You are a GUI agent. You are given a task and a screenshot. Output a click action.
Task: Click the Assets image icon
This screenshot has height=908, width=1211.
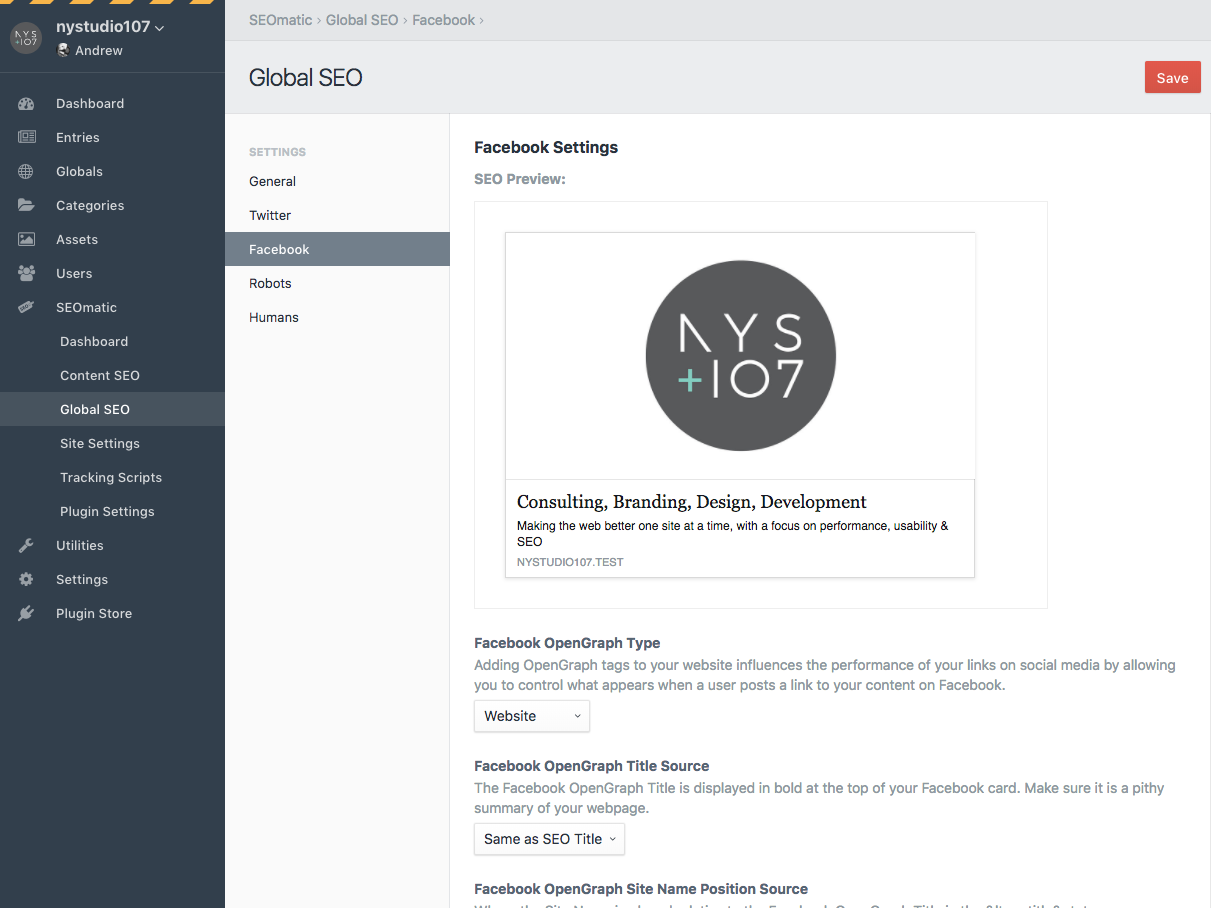(x=26, y=239)
